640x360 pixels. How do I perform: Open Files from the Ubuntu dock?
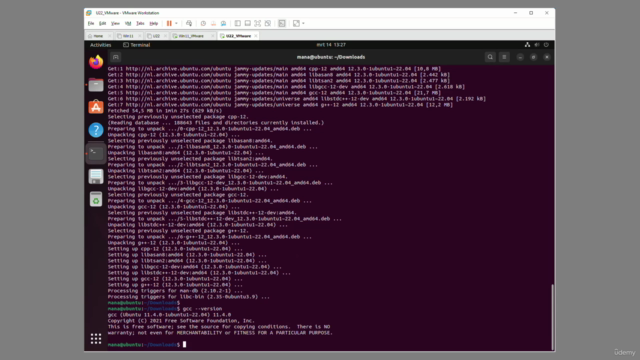coord(96,85)
